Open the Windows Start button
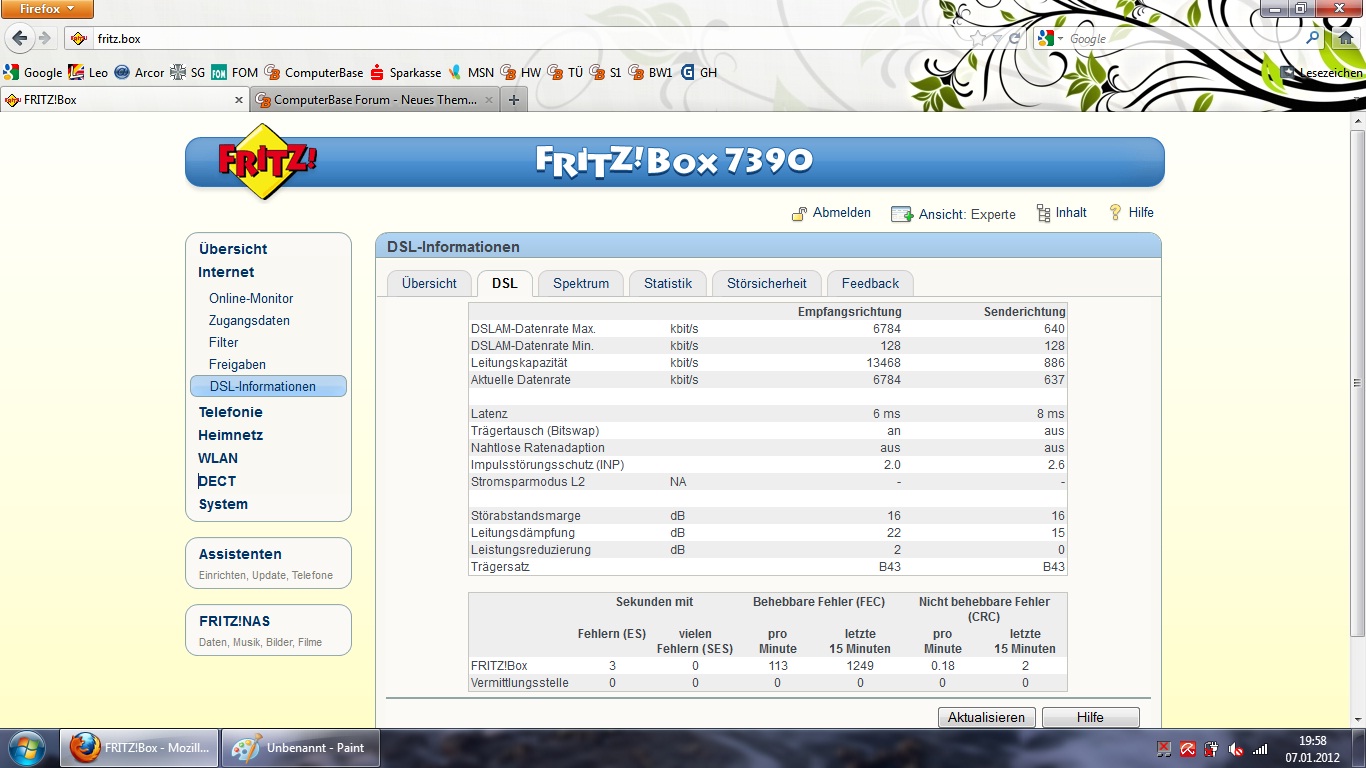1366x768 pixels. click(x=24, y=748)
